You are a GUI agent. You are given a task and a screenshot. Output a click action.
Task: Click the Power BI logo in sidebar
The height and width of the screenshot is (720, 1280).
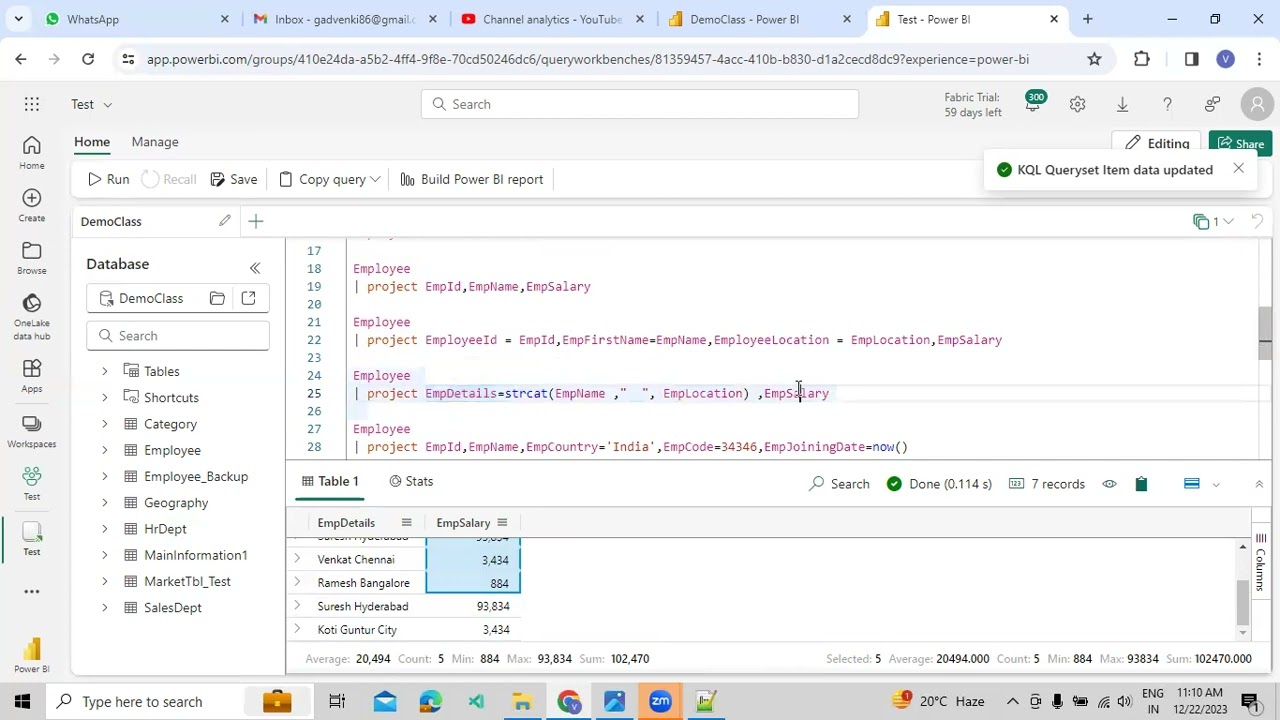(31, 655)
